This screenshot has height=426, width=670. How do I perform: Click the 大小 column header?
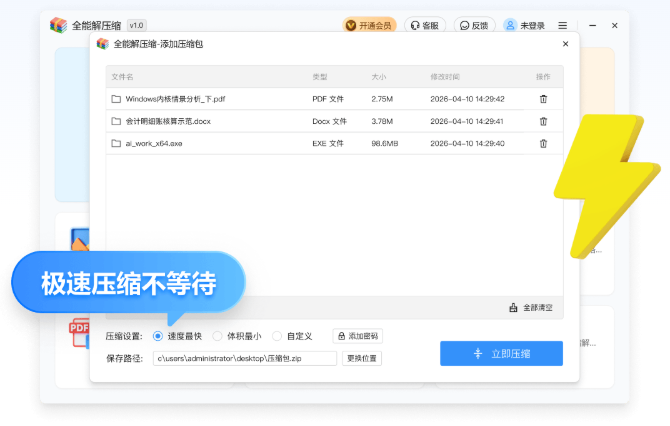(379, 77)
